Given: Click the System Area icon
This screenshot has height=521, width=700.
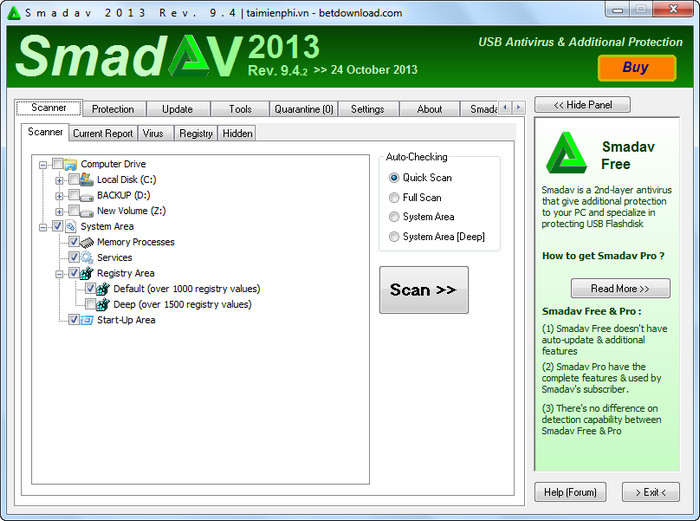Looking at the screenshot, I should point(71,227).
